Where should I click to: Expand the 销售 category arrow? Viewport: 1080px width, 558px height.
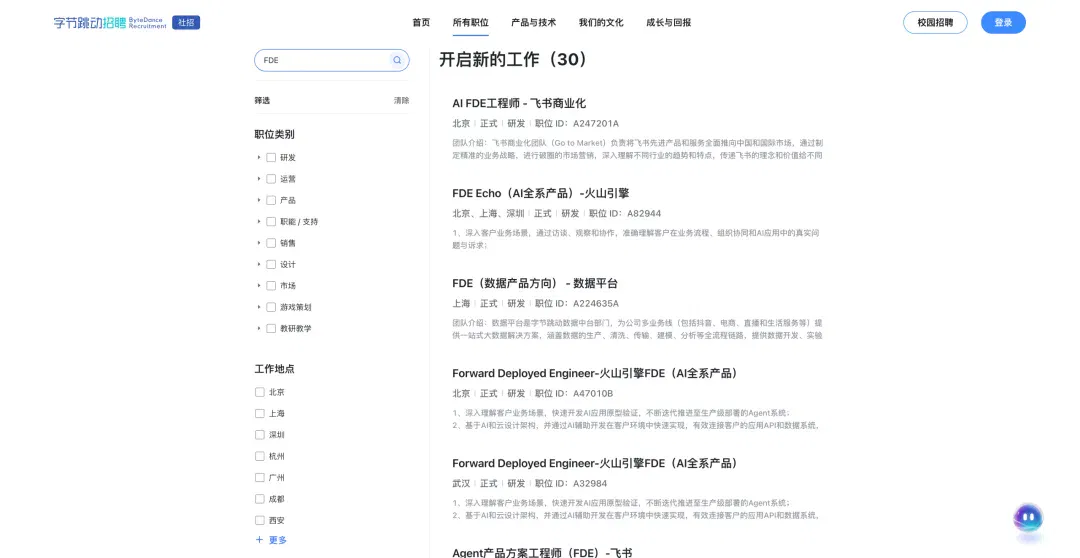[x=259, y=243]
